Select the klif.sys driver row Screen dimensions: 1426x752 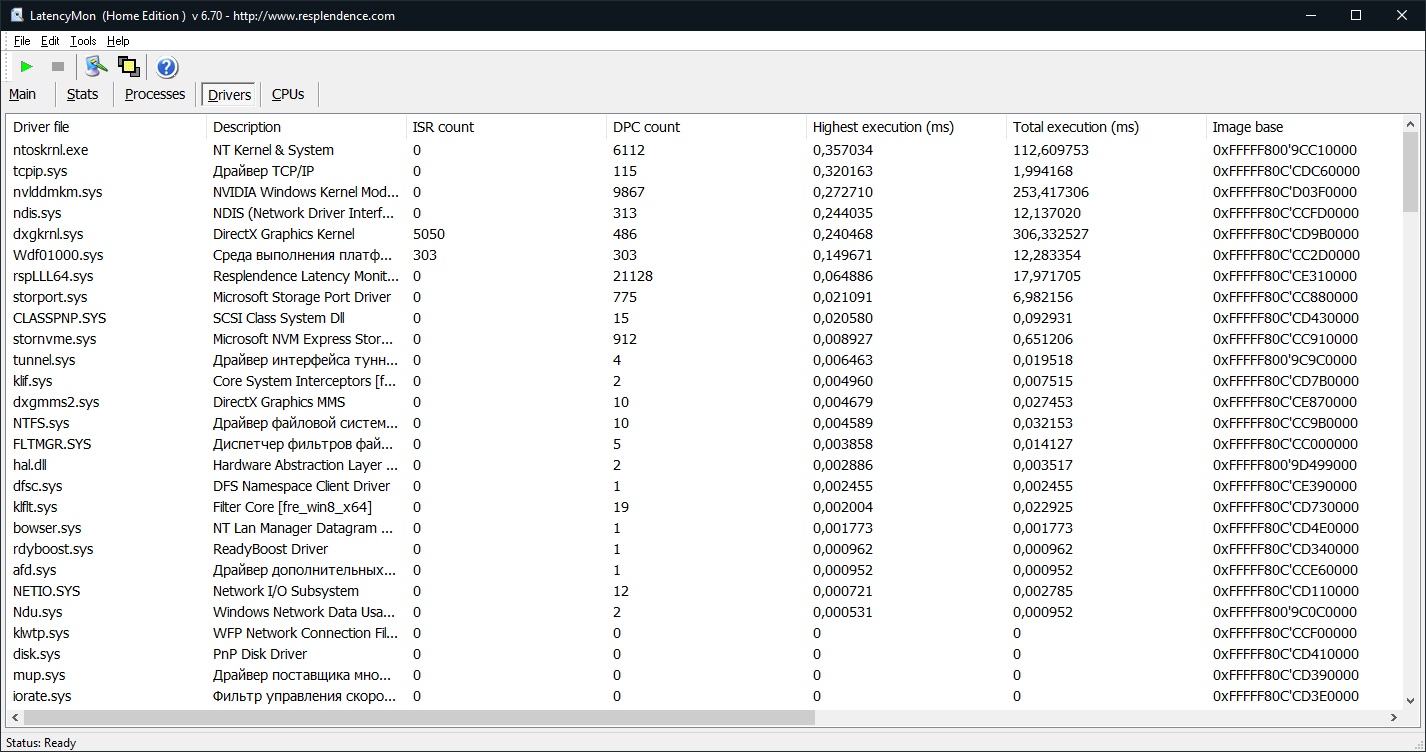pos(704,381)
